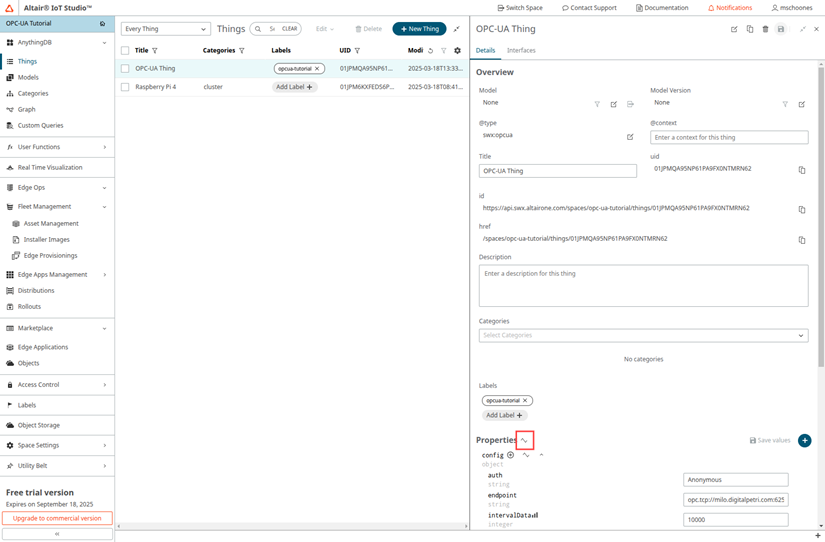Click the table refresh icon
This screenshot has height=542, width=825.
click(430, 51)
